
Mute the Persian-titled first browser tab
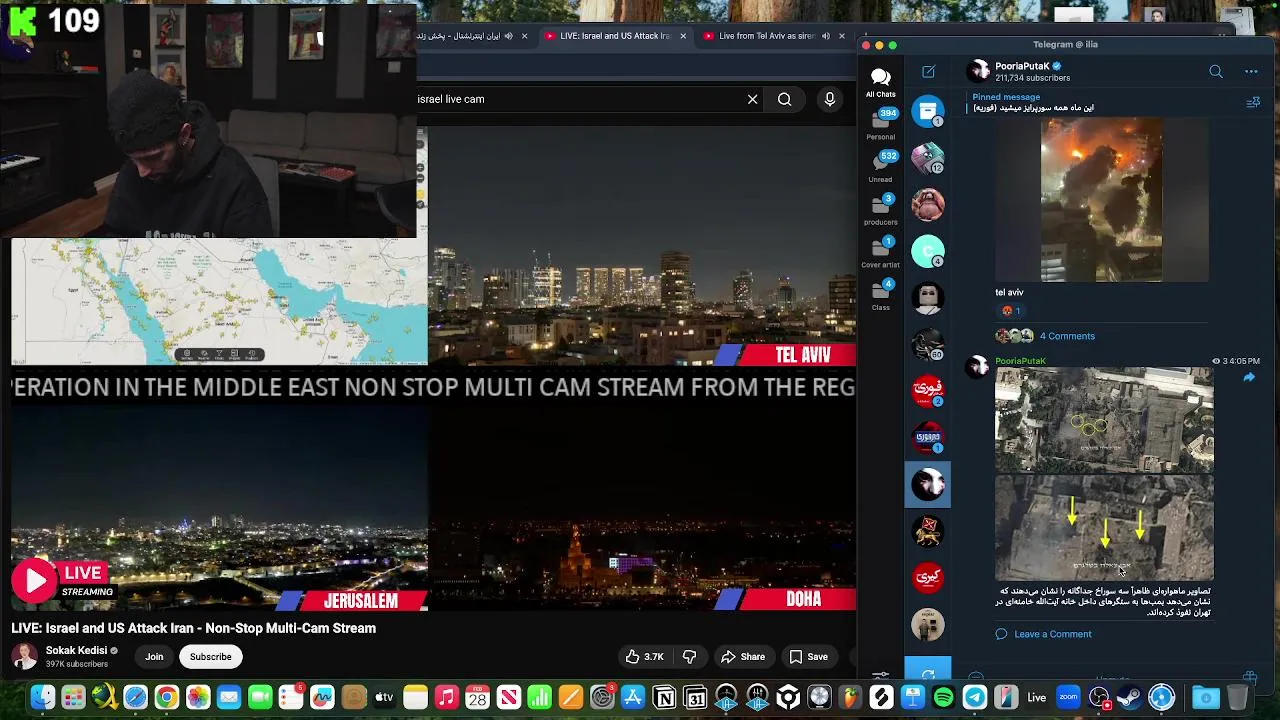(x=508, y=36)
